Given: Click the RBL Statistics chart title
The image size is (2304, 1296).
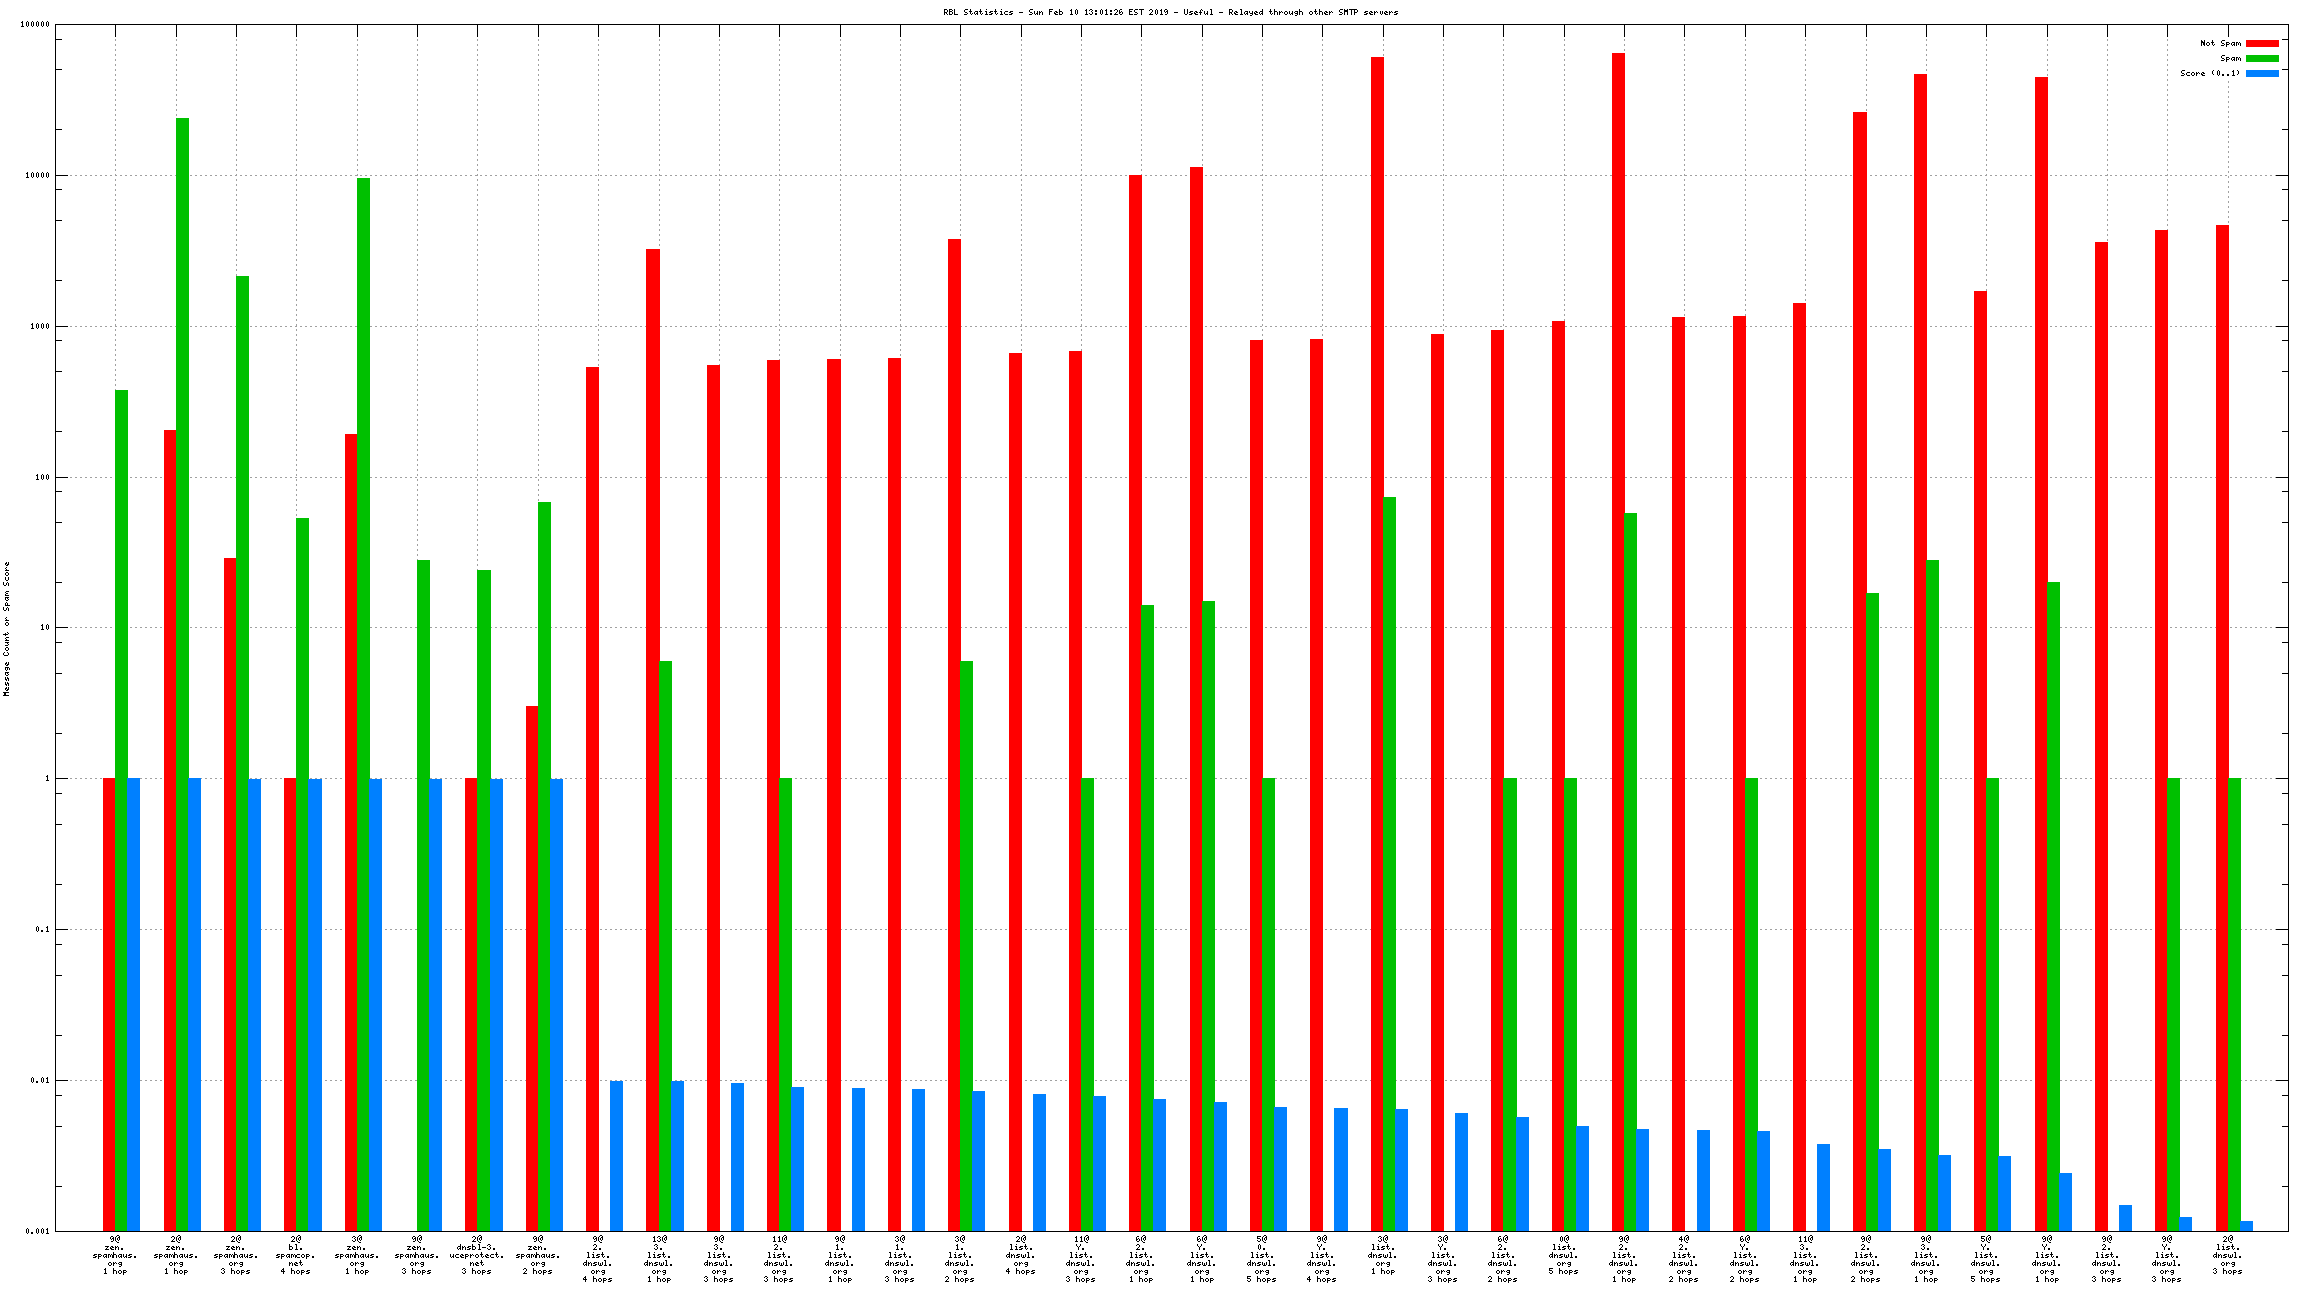Looking at the screenshot, I should click(x=1170, y=12).
